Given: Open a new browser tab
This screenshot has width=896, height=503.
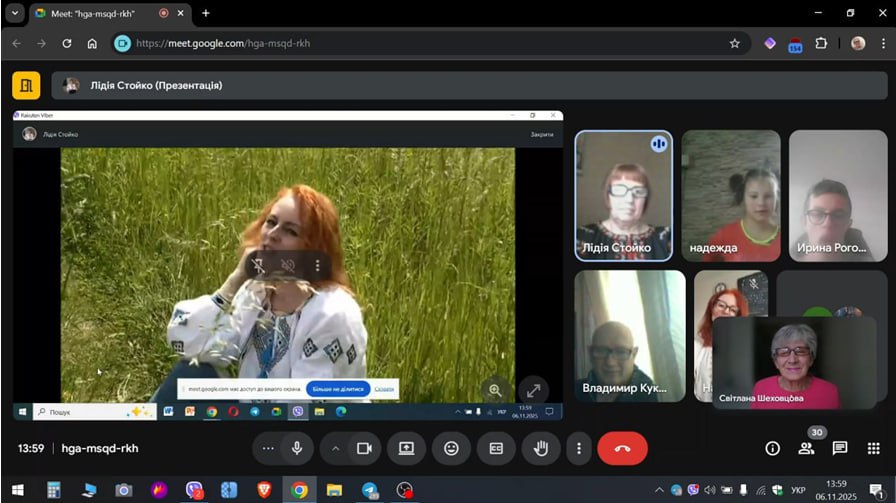Looking at the screenshot, I should pyautogui.click(x=206, y=13).
